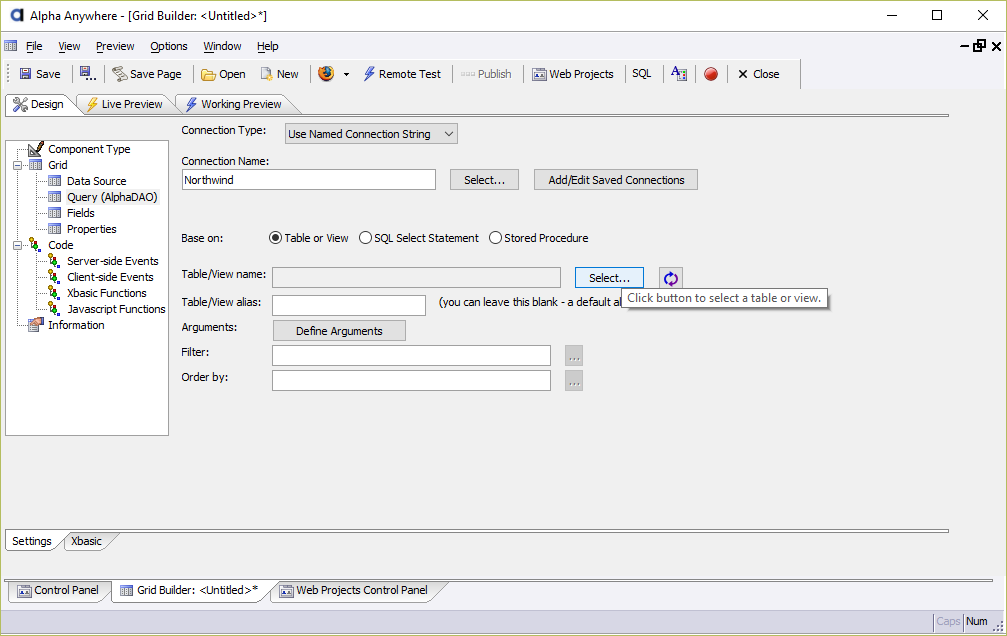Select the Grid tree item

[58, 165]
